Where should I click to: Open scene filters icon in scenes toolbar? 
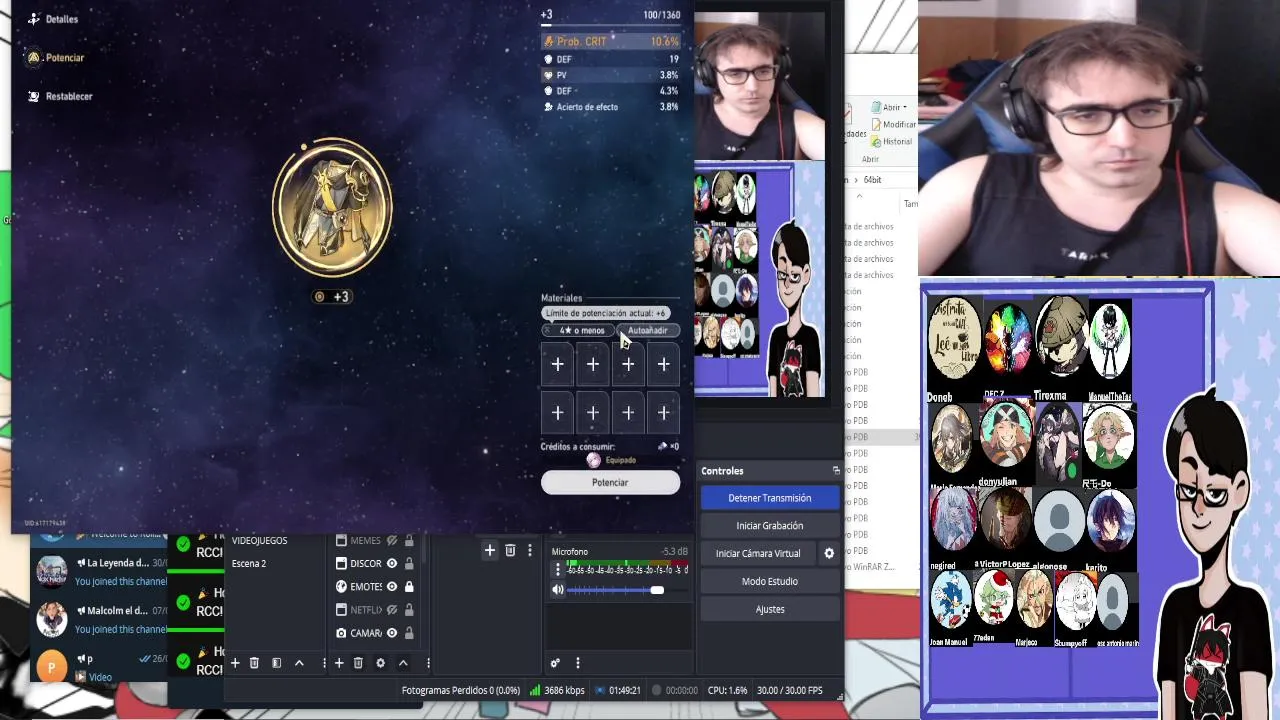coord(277,663)
